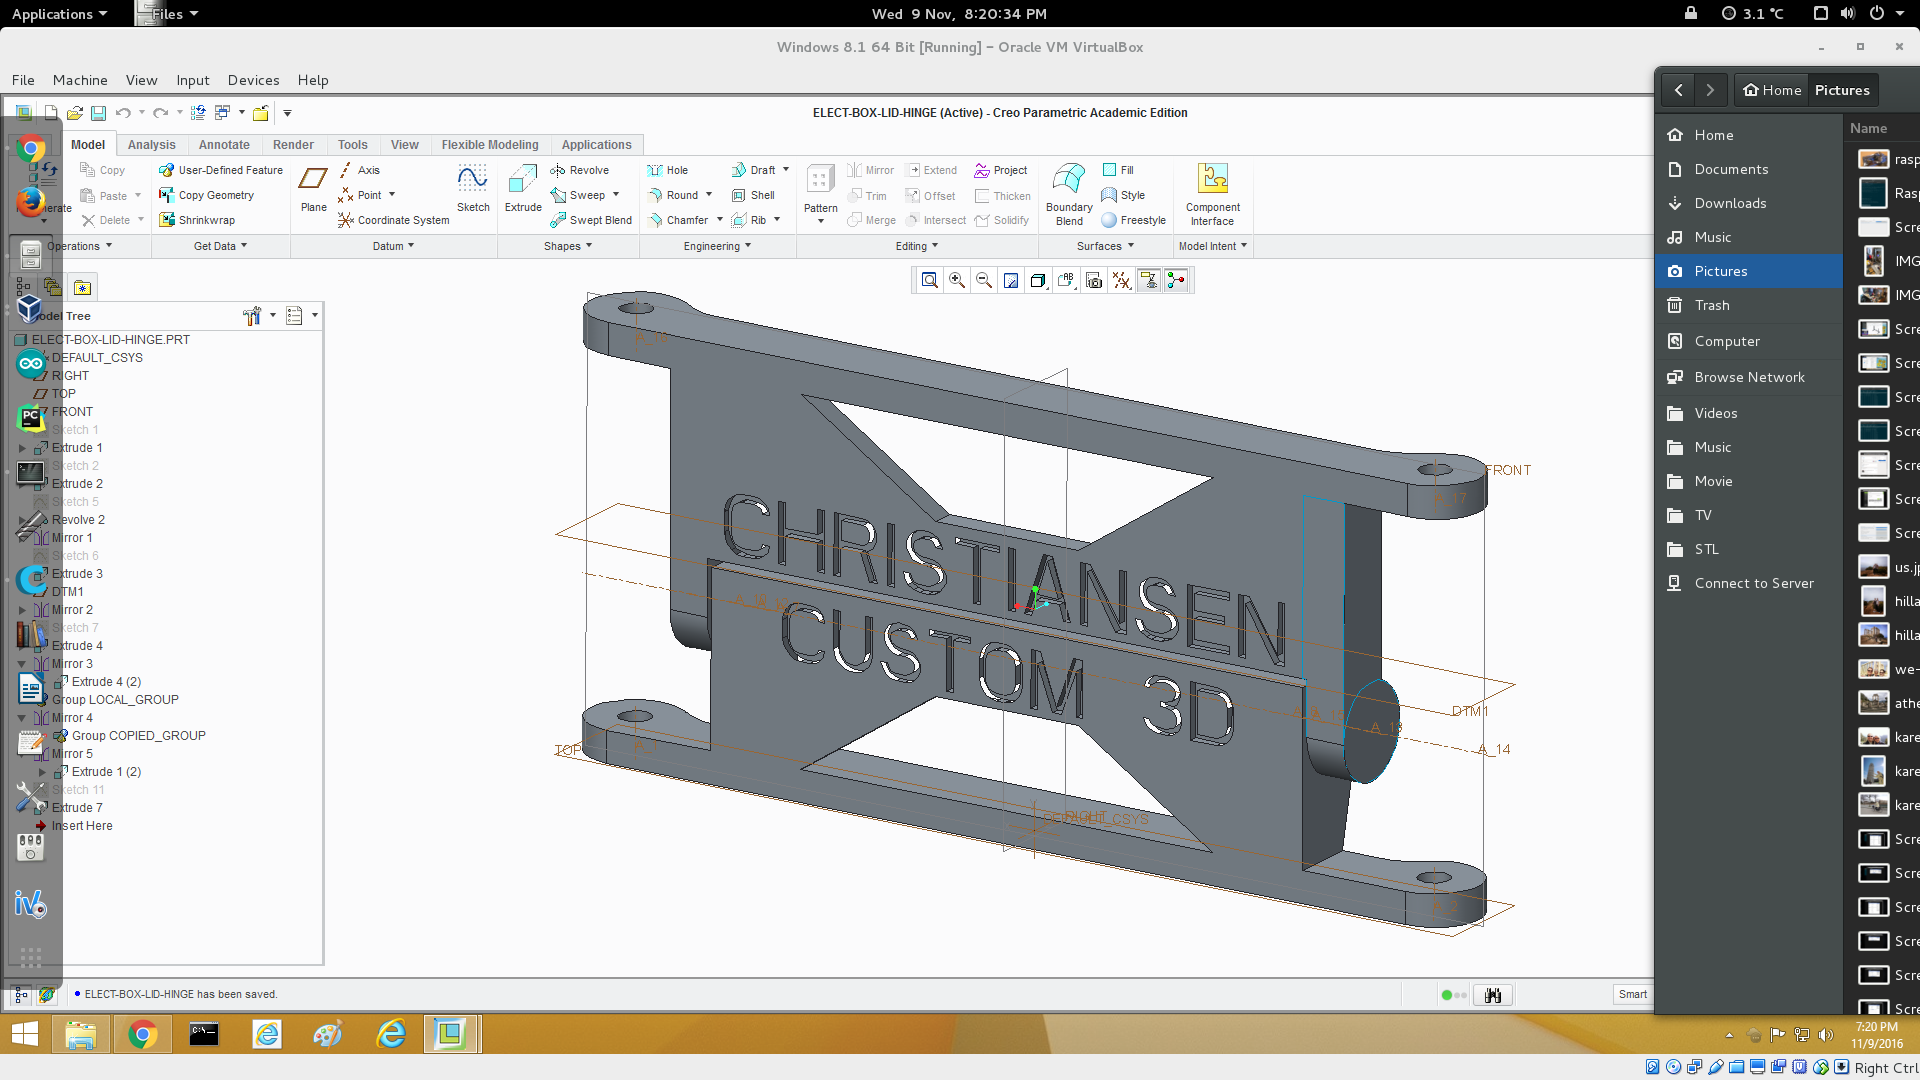Click the Refit zoom icon
The height and width of the screenshot is (1080, 1920).
930,281
